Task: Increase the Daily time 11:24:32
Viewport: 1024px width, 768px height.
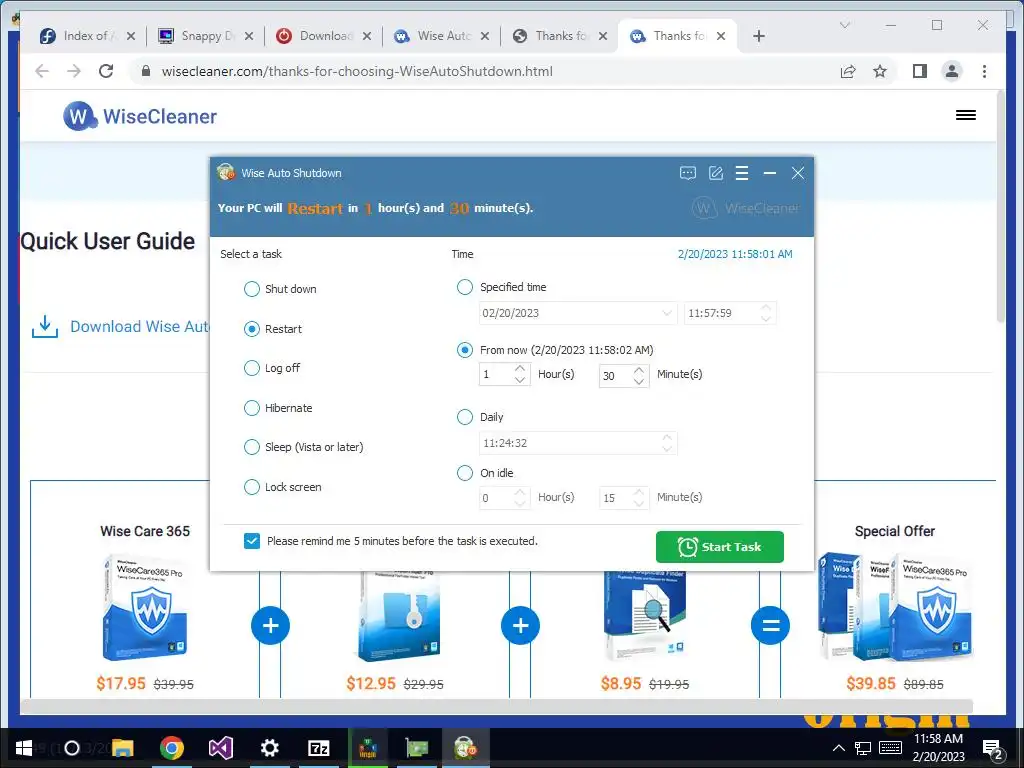Action: click(667, 438)
